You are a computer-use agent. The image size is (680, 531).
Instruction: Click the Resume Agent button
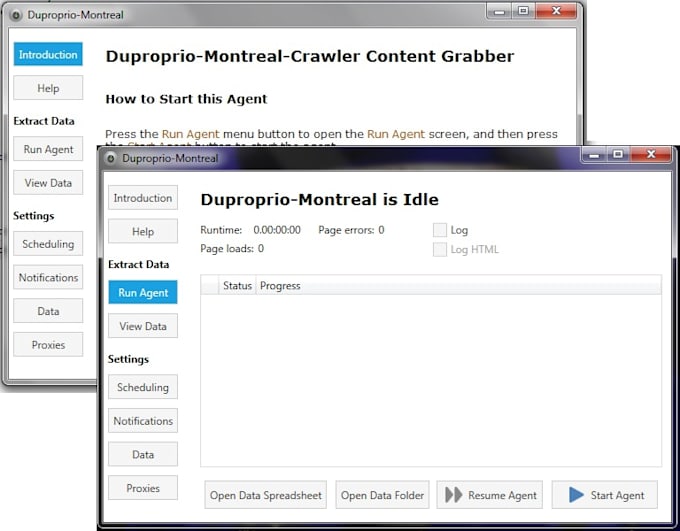point(490,495)
